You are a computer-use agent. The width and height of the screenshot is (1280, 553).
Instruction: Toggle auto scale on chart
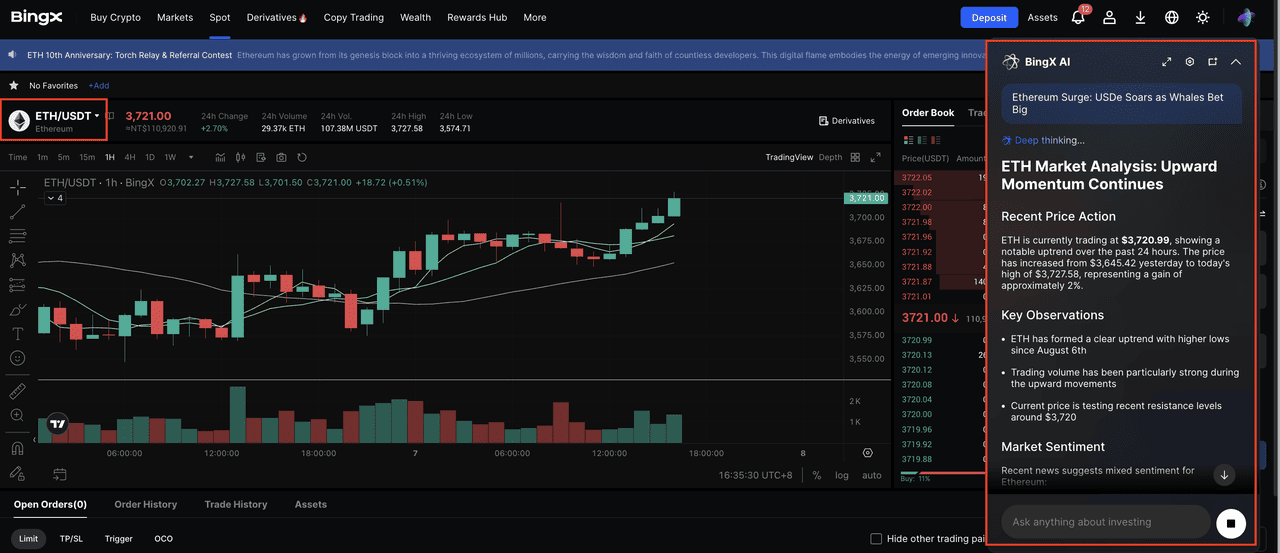pos(872,475)
